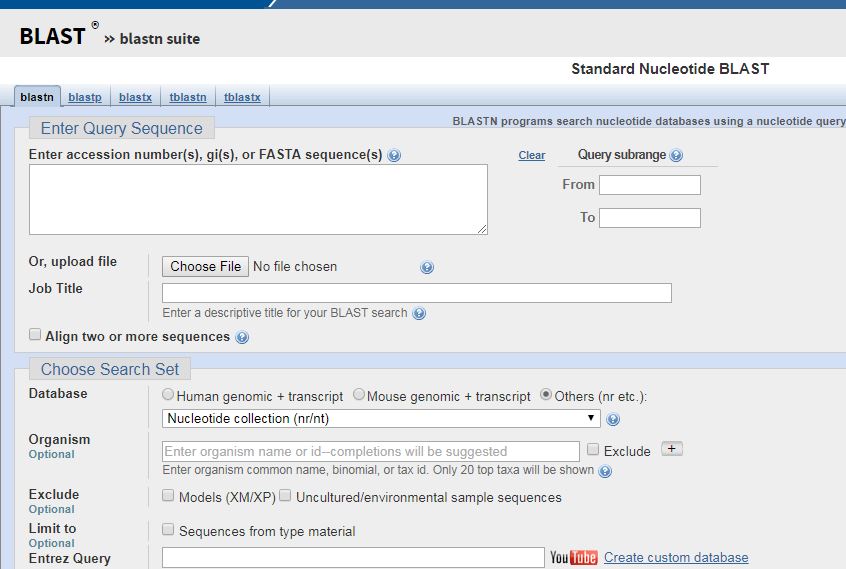
Task: Switch to the blastp tab
Action: [85, 97]
